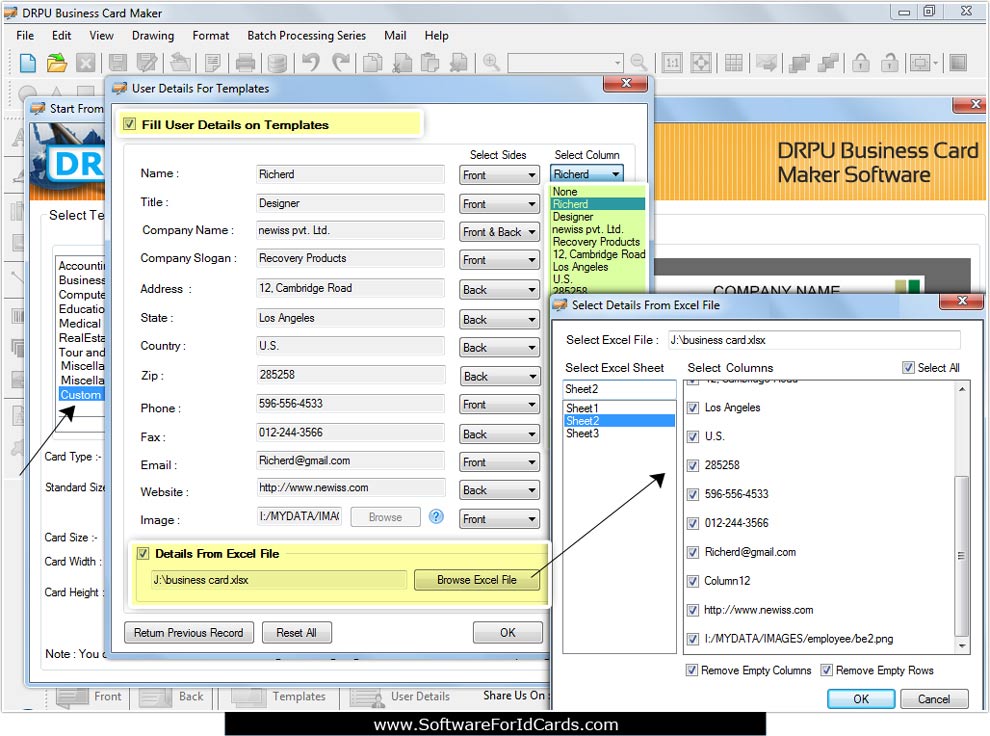The image size is (990, 736).
Task: Select Sheet3 in the sheet list
Action: click(x=583, y=434)
